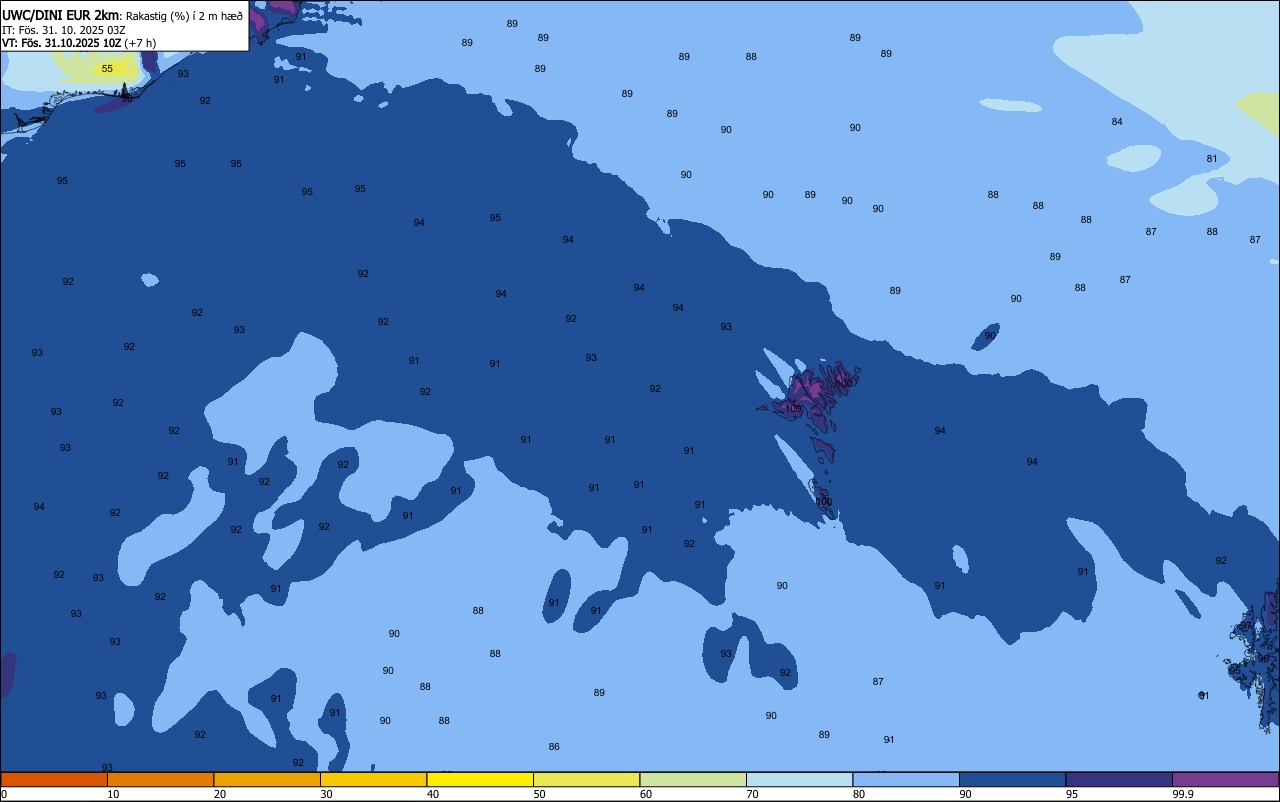Click the humidity value "55" on the map

(107, 69)
